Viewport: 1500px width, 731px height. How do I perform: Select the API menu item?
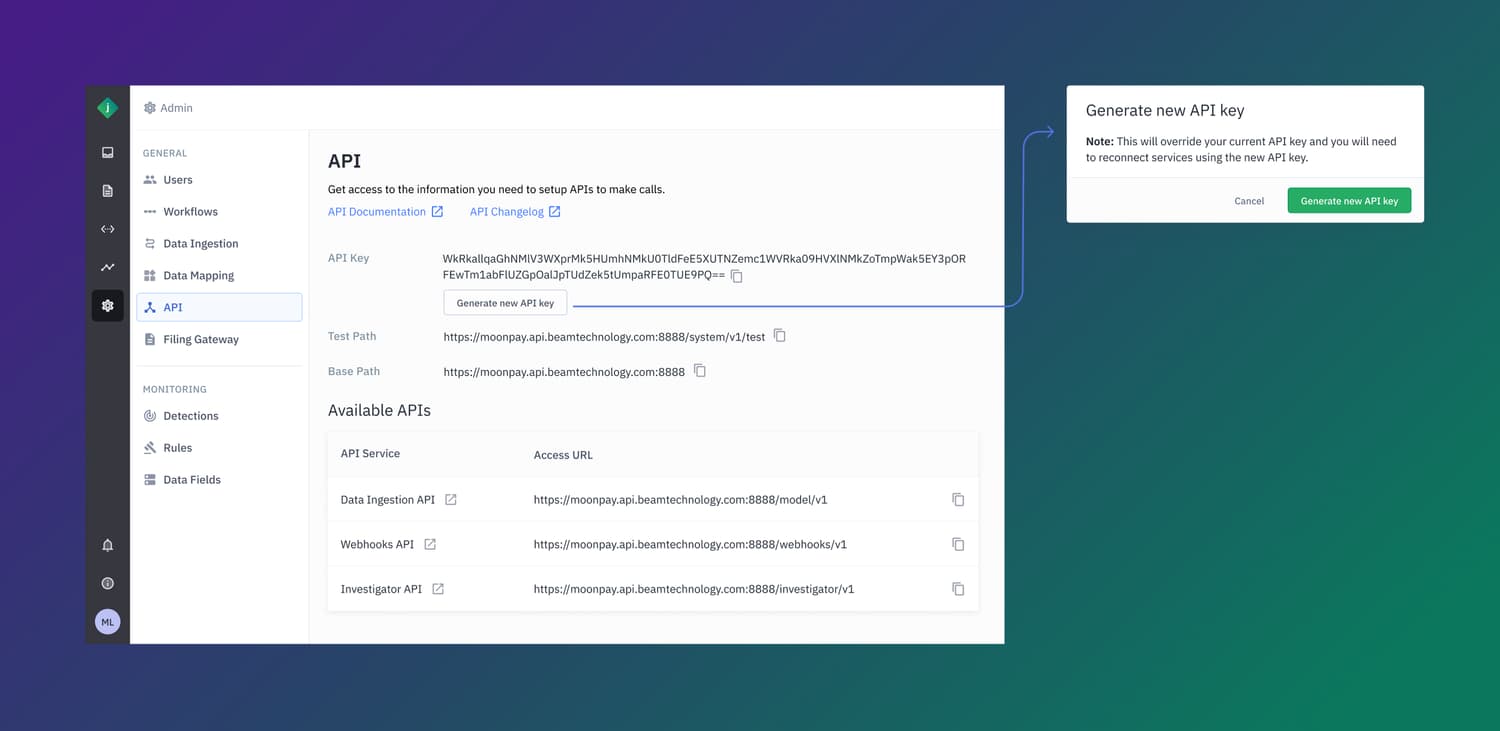click(x=219, y=307)
